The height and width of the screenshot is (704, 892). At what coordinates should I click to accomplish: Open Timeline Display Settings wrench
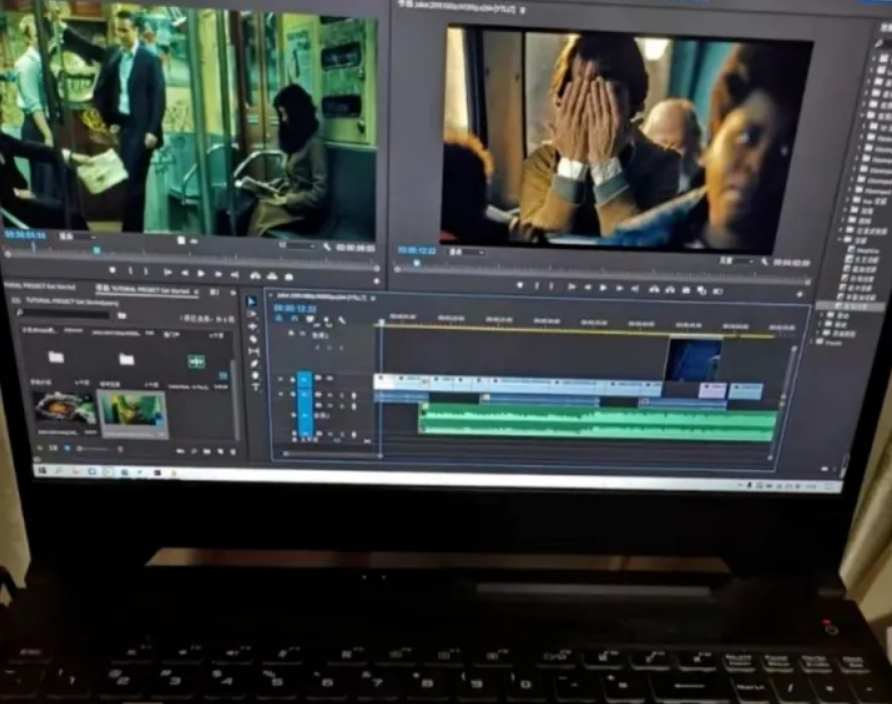click(342, 321)
